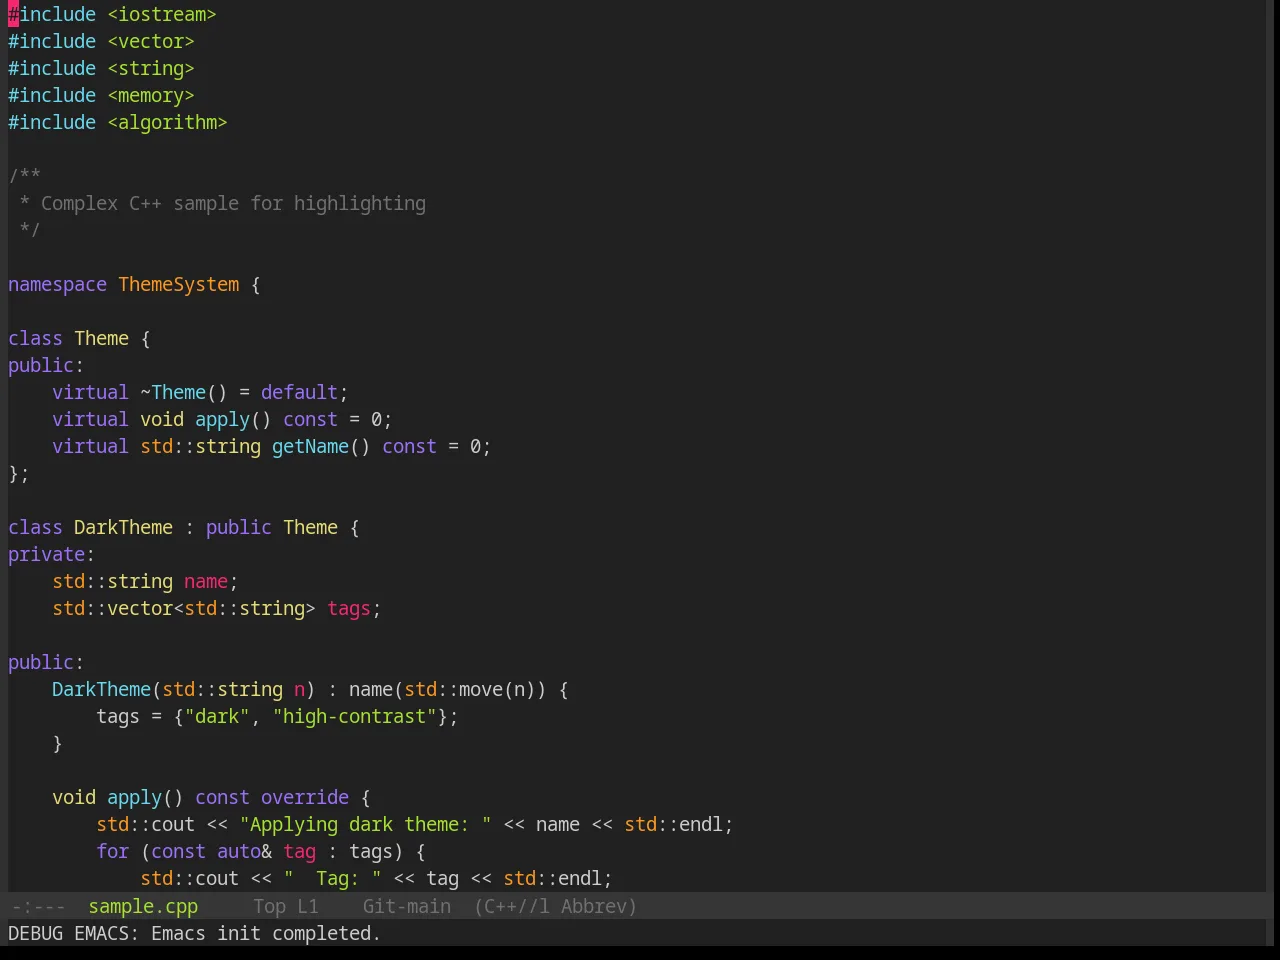Click the sample.cpp buffer name in mode line
Viewport: 1280px width, 960px height.
(143, 906)
